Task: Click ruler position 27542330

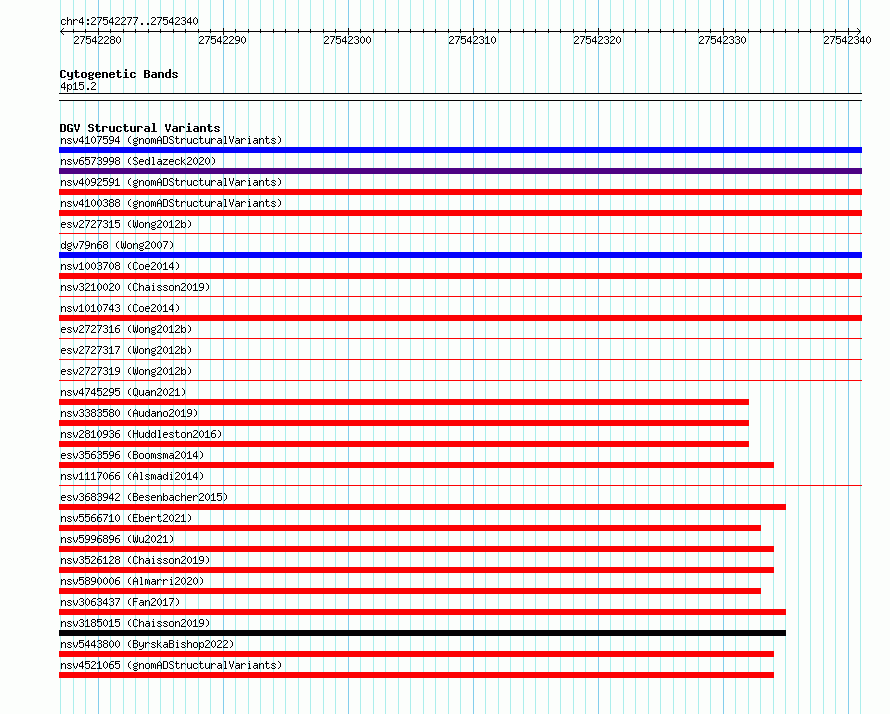Action: coord(722,40)
